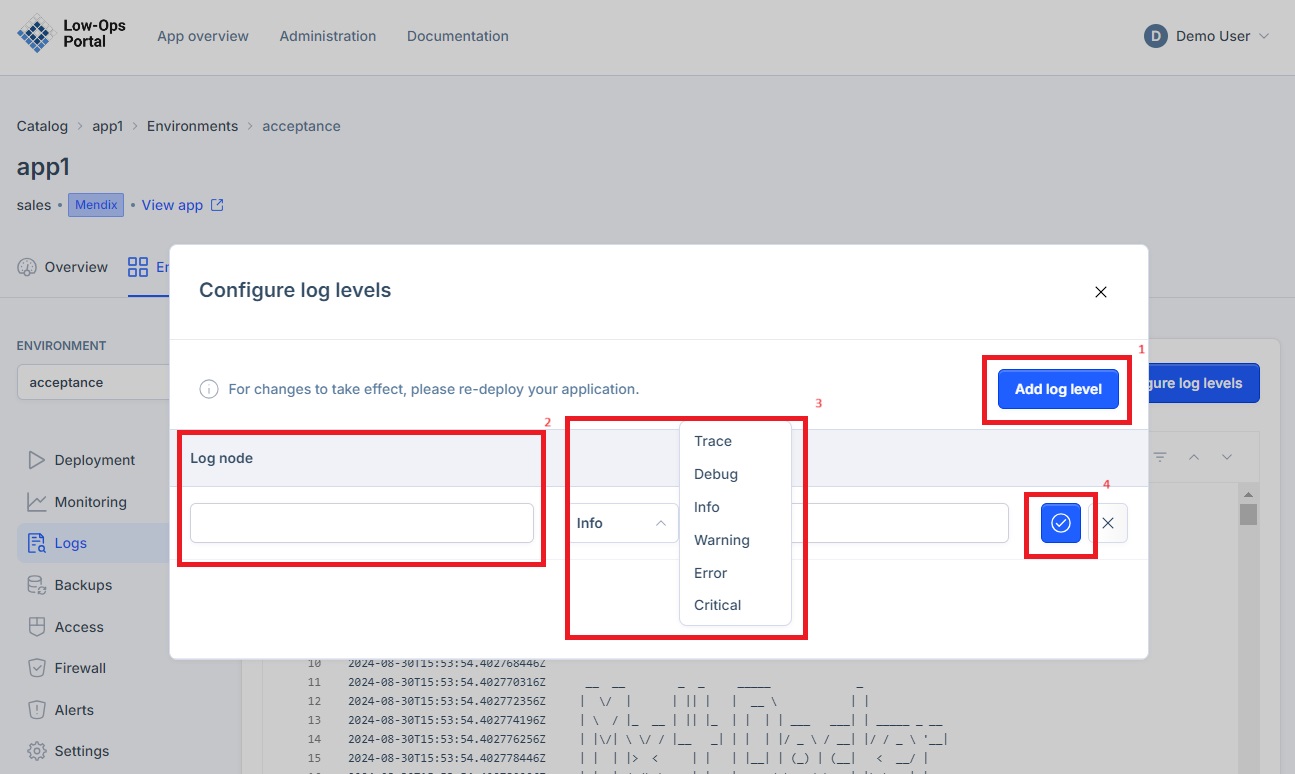Screen dimensions: 1295x774
Task: Click the Low-Ops Portal logo
Action: 71,35
